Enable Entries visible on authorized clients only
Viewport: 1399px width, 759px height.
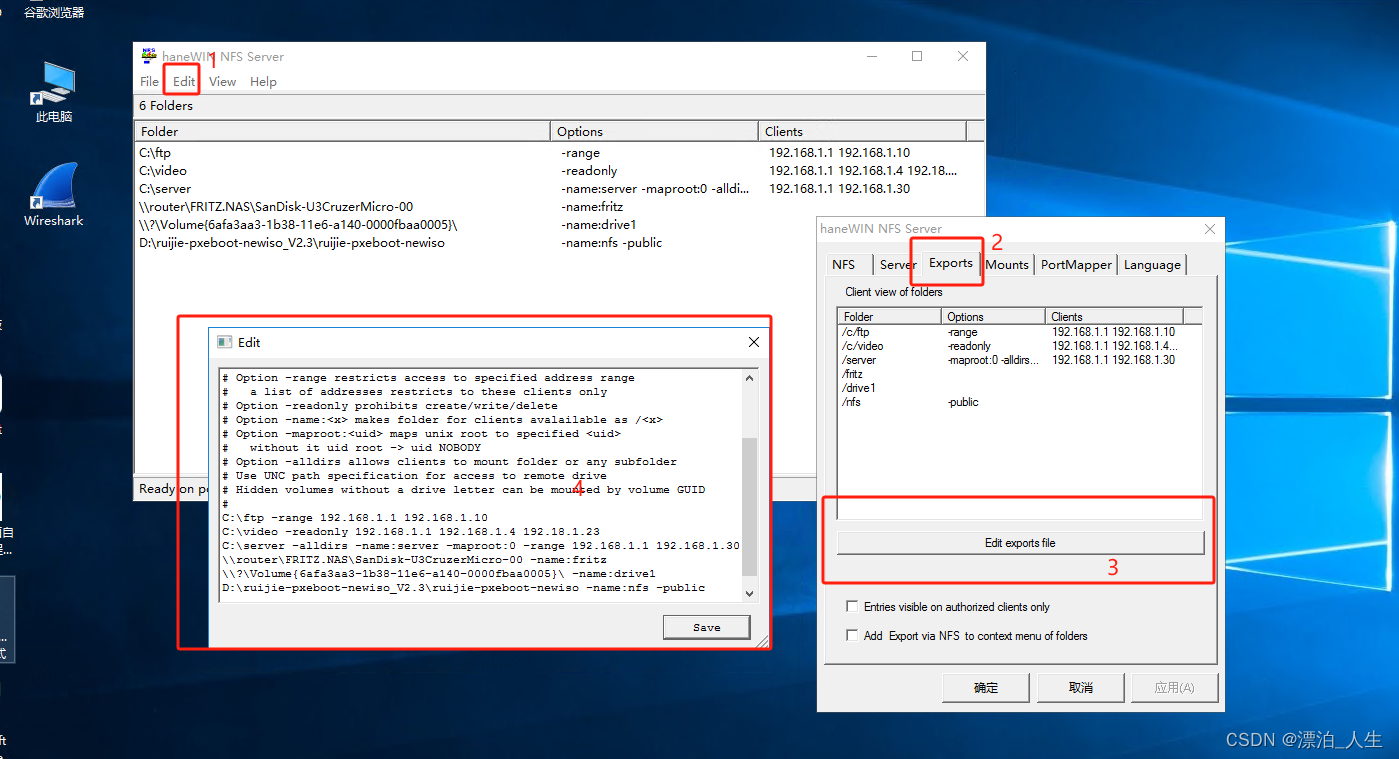852,605
